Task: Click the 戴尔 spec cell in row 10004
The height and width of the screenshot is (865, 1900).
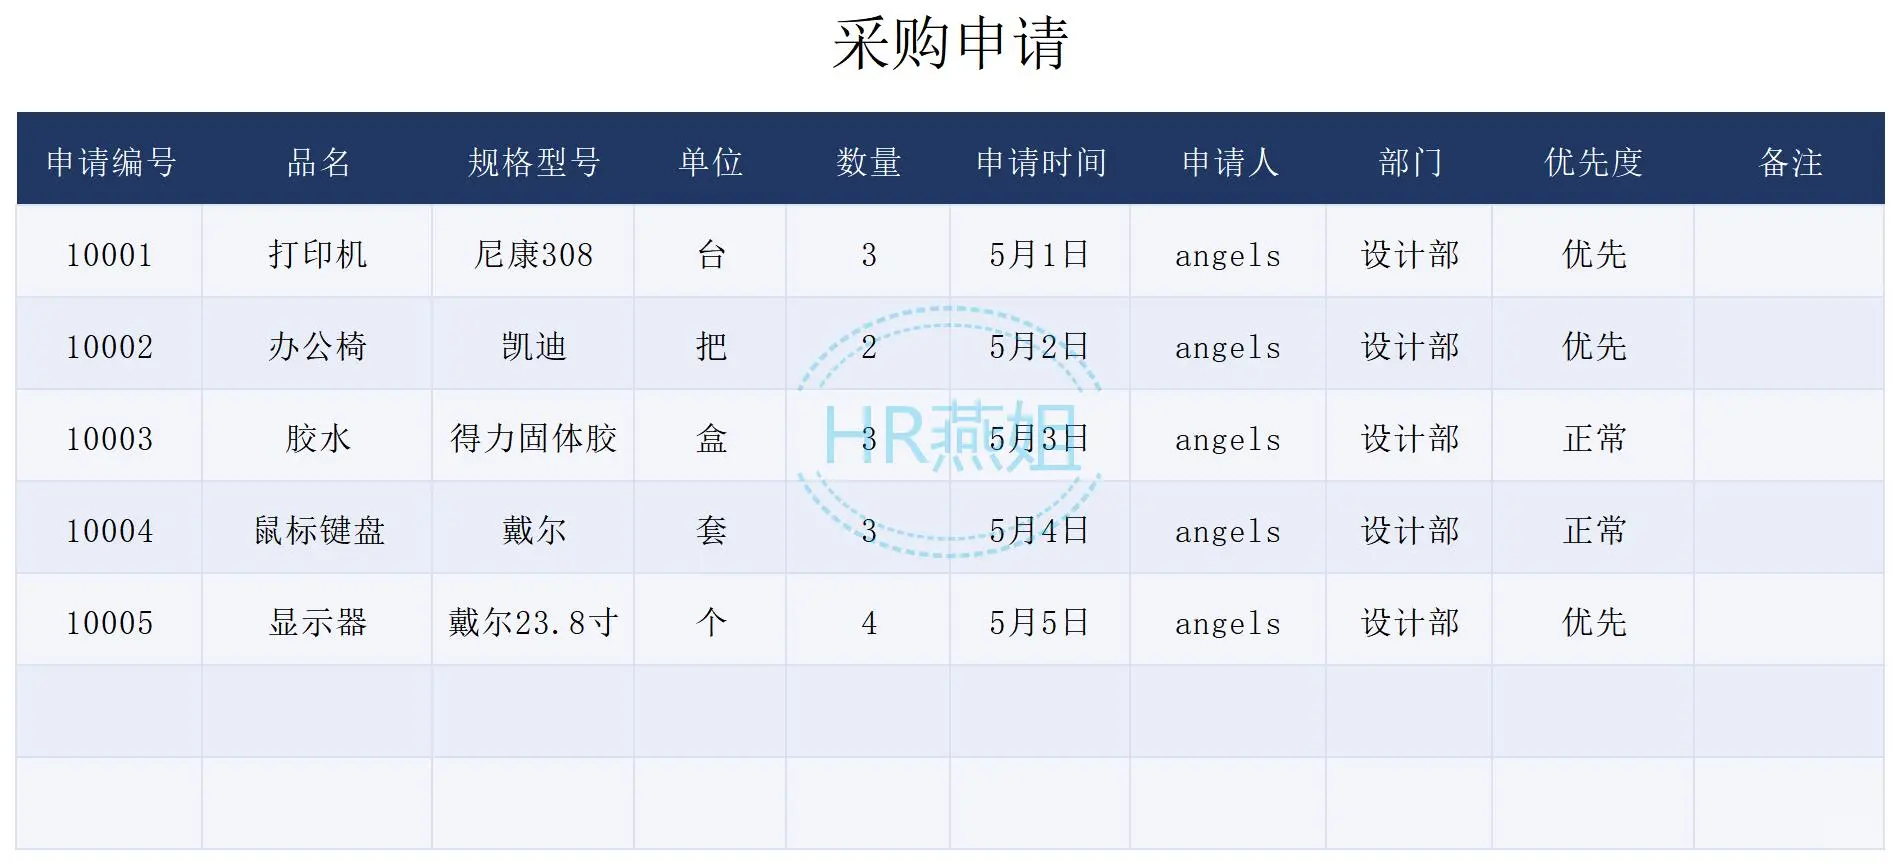Action: pos(533,527)
